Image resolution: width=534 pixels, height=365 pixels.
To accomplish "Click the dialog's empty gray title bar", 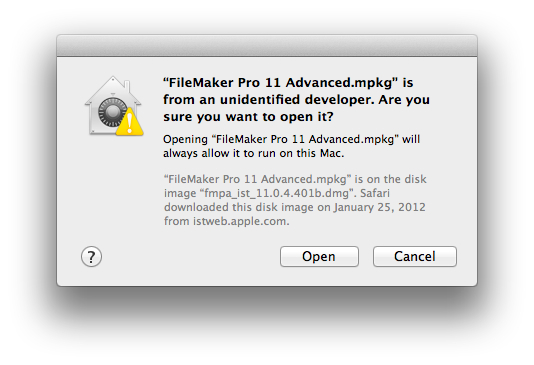I will pos(267,45).
